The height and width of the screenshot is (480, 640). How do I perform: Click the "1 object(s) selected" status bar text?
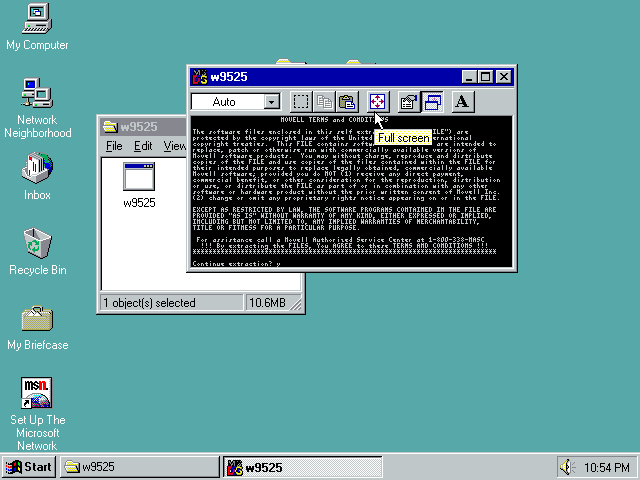149,303
